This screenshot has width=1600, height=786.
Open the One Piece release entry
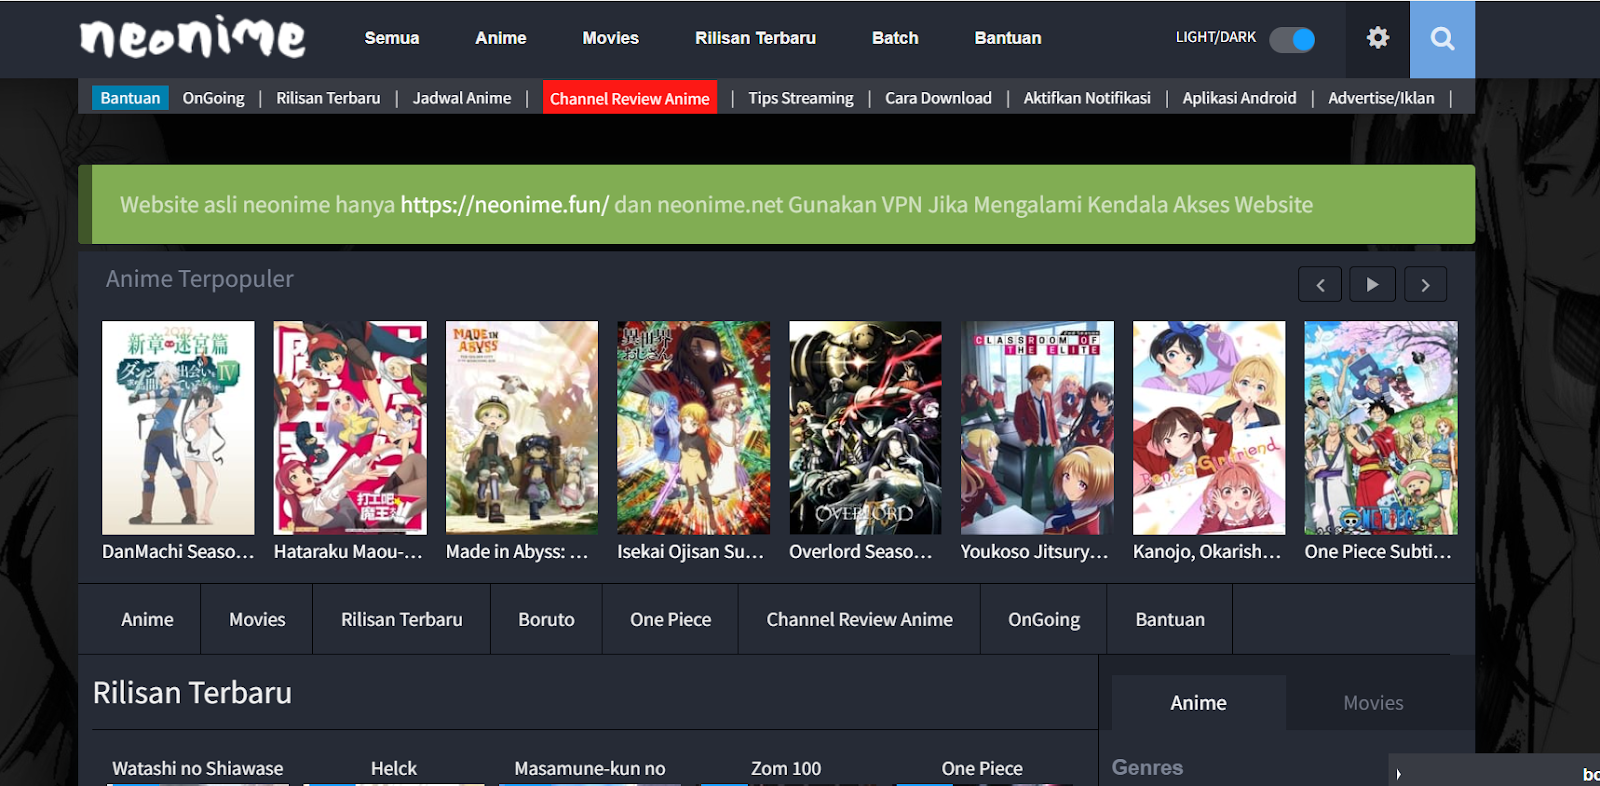click(982, 769)
